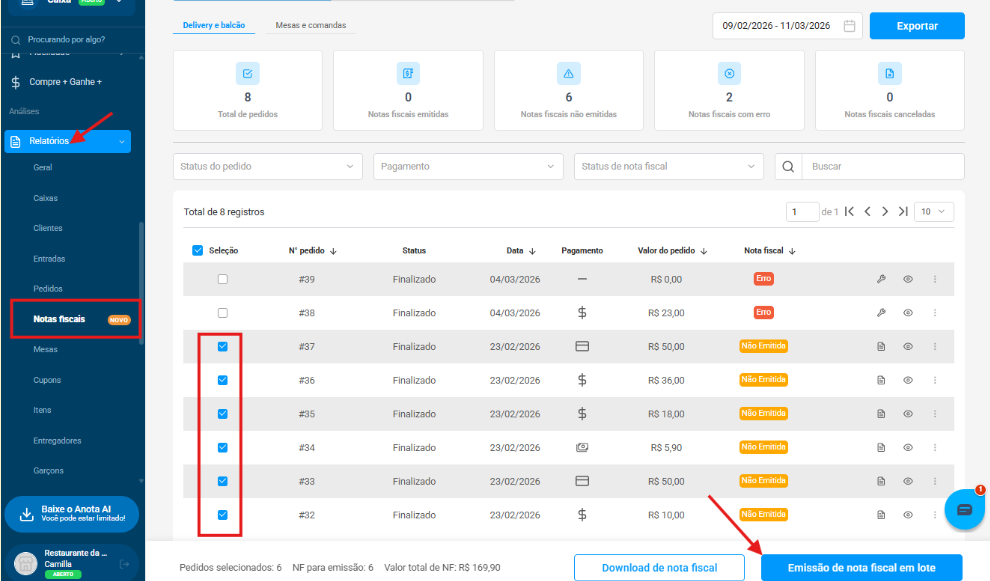Open three-dot menu for order #36
This screenshot has height=581, width=990.
pos(935,381)
